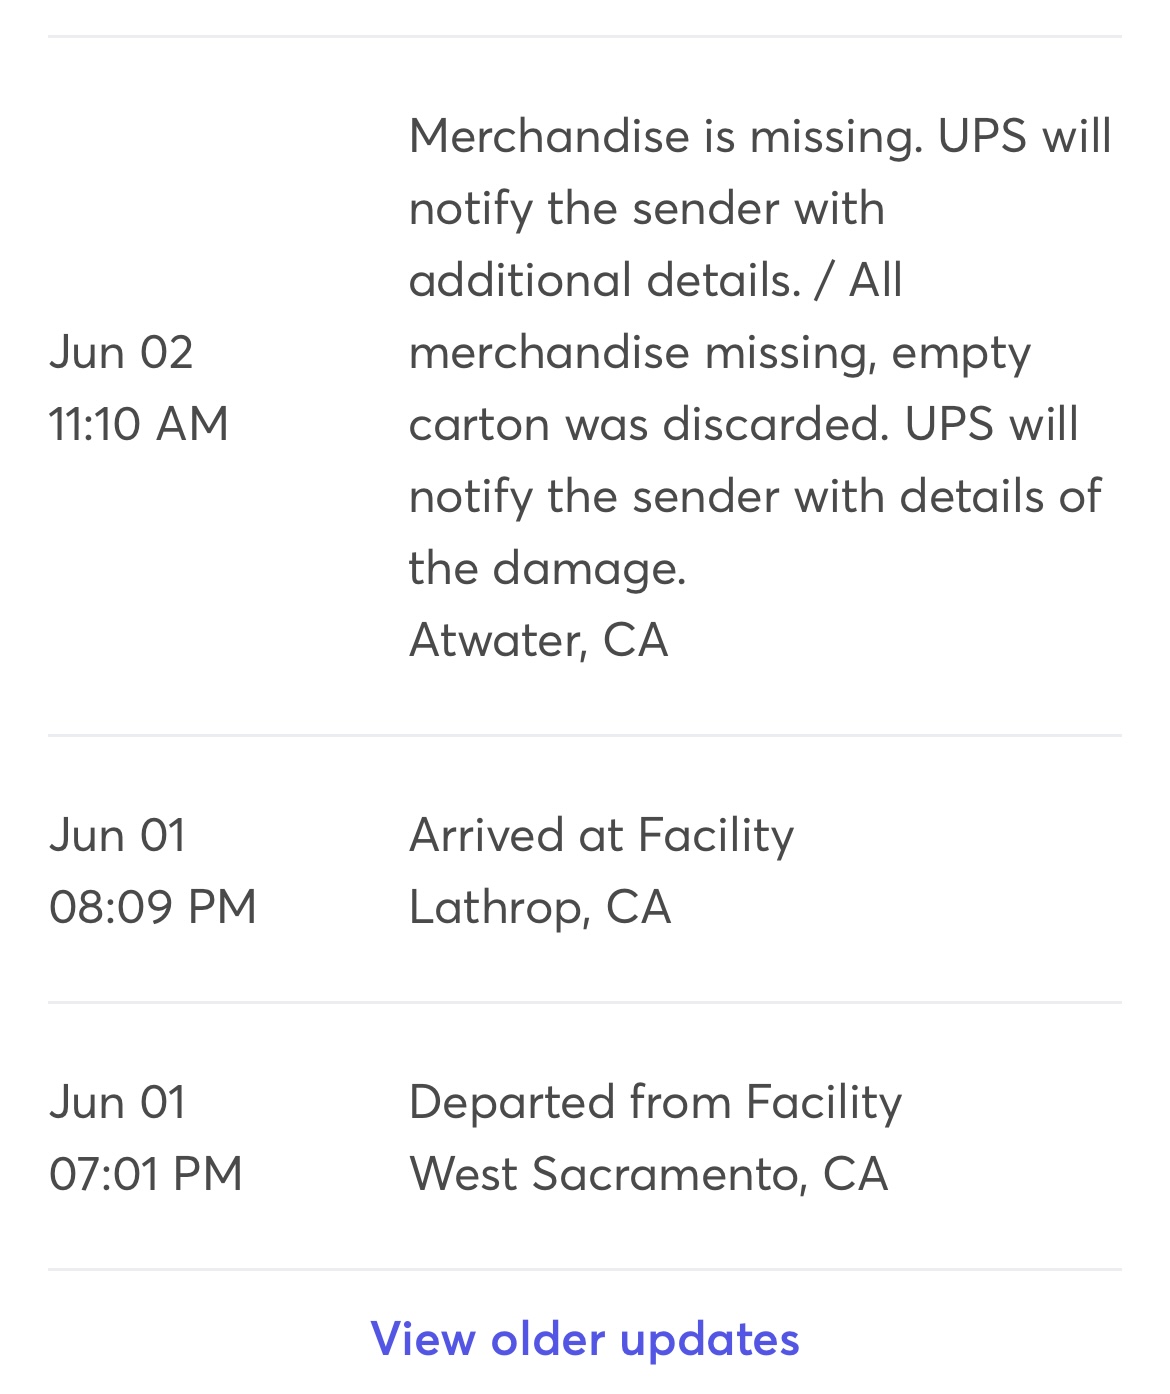Select the Jun 02 date label
Screen dimensions: 1170x1394
tap(121, 352)
